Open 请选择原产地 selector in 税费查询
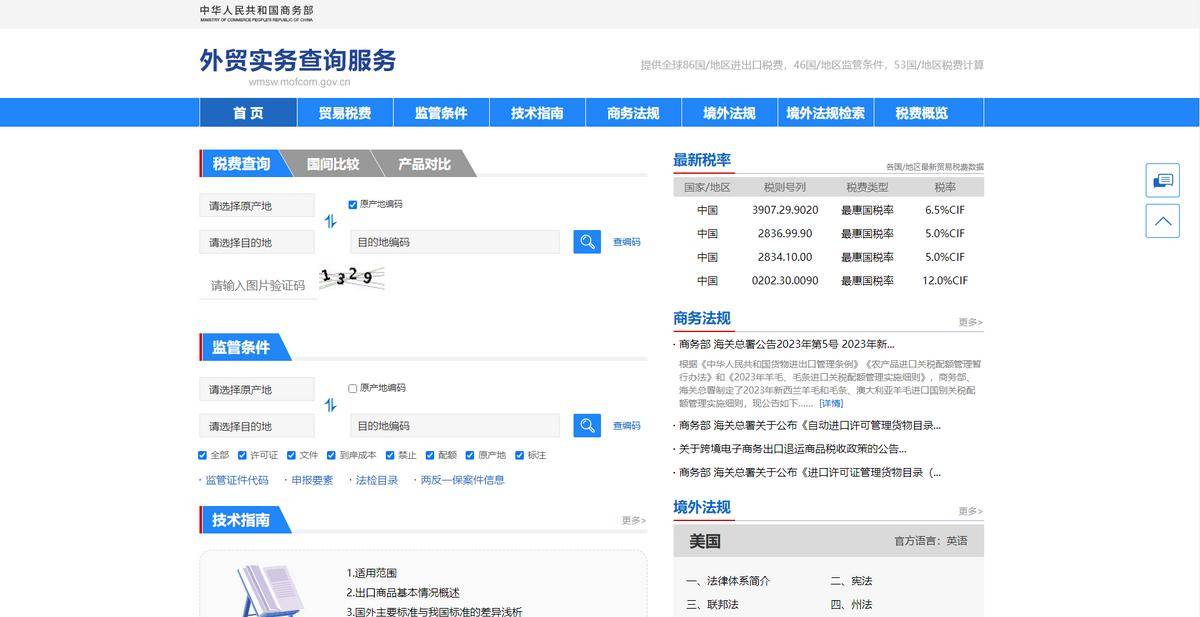Viewport: 1200px width, 617px height. click(x=257, y=206)
